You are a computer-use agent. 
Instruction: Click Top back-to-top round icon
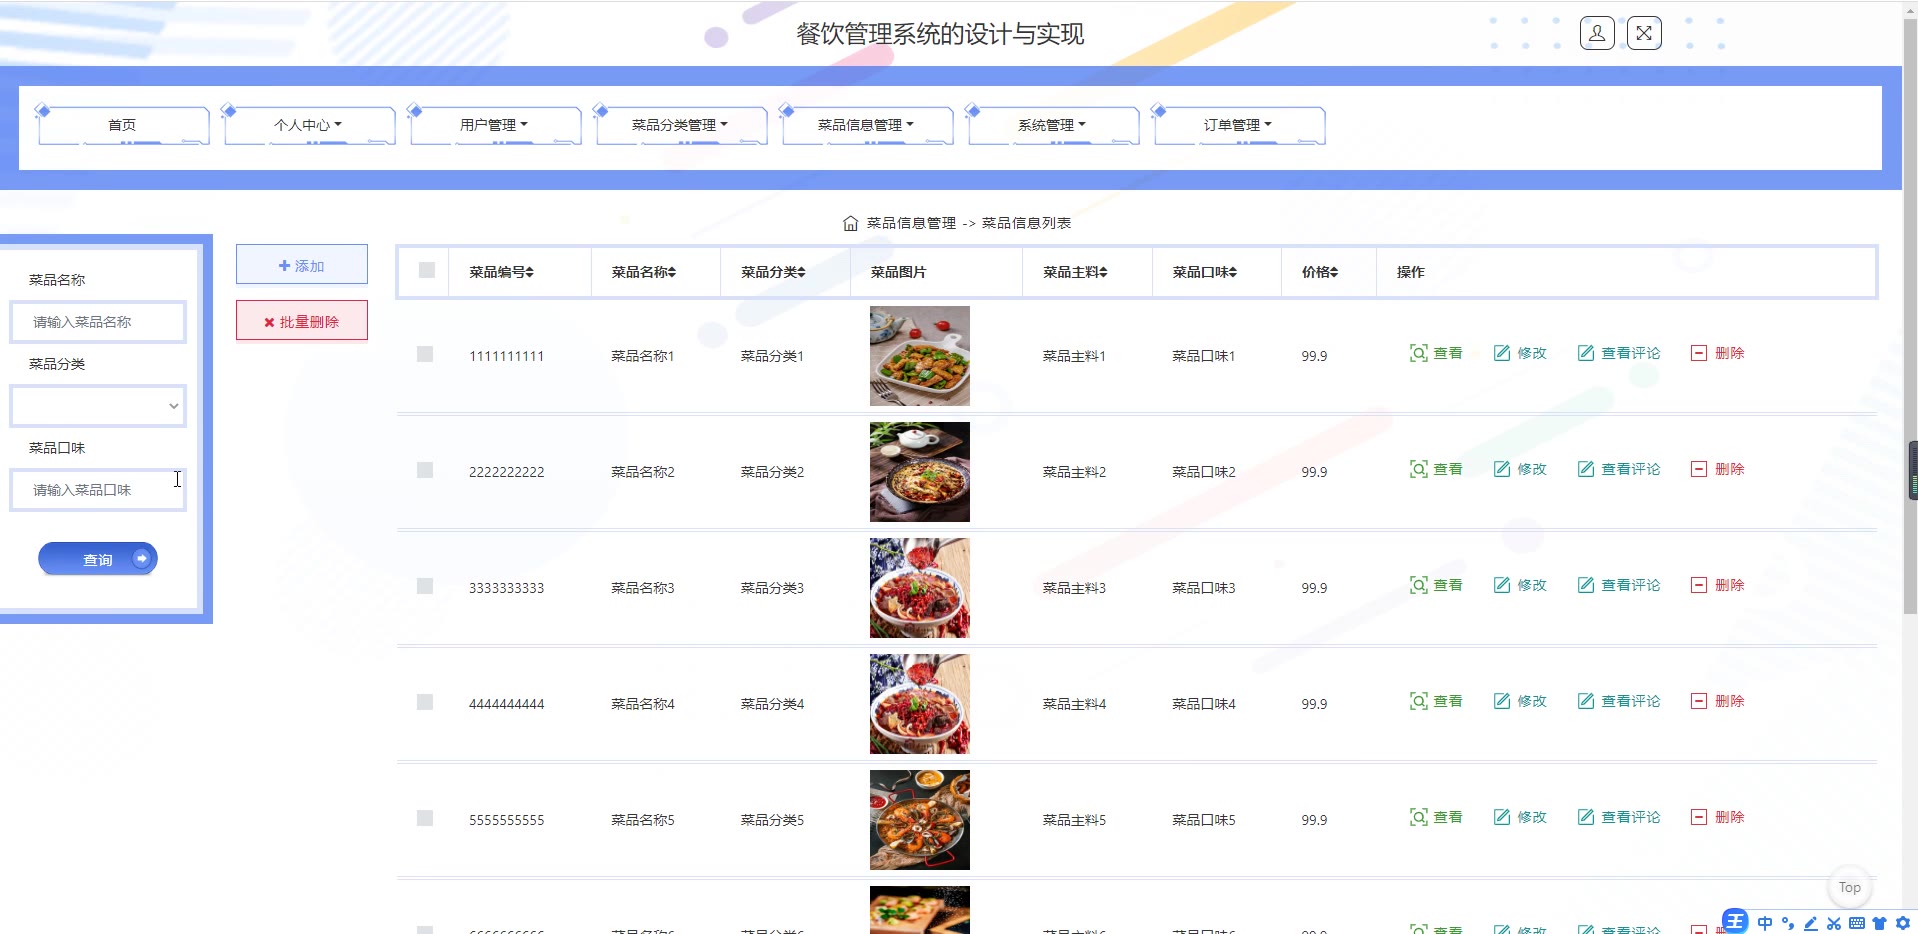tap(1849, 887)
